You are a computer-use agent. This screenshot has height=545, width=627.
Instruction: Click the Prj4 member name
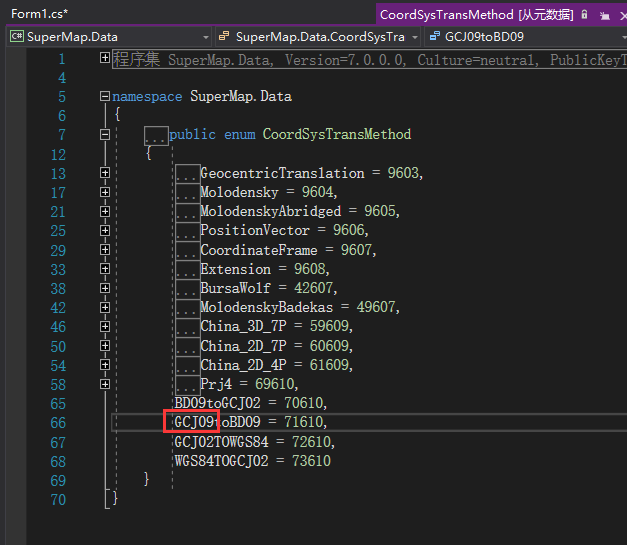click(x=216, y=384)
